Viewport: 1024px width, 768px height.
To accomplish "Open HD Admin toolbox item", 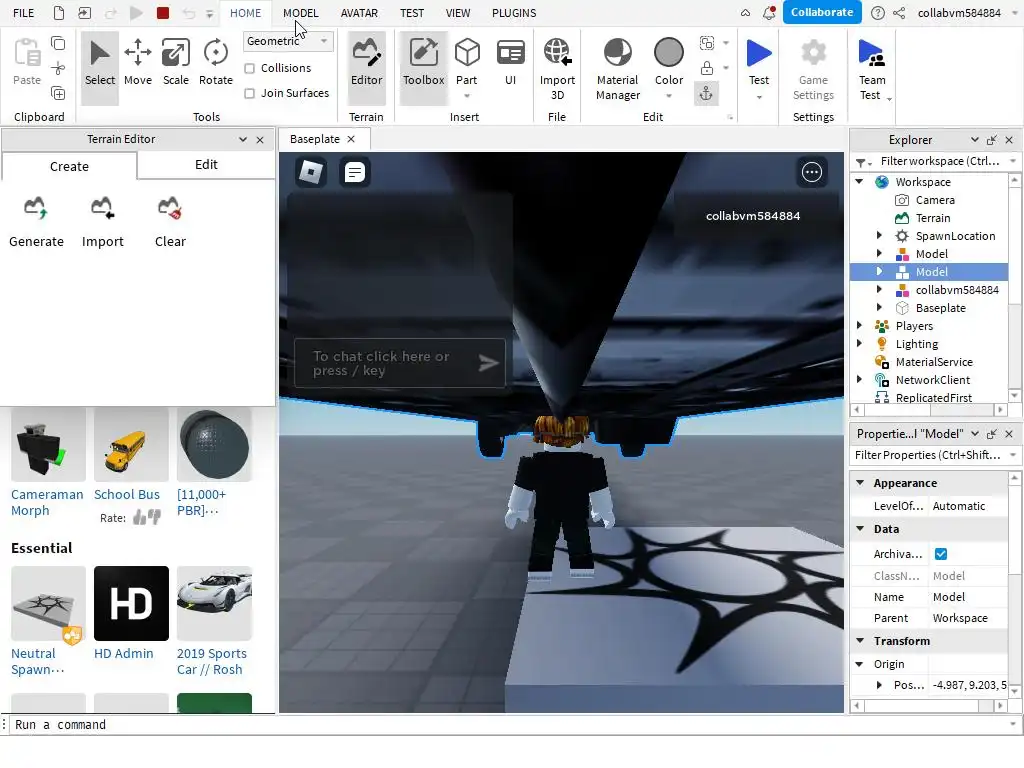I will click(131, 603).
